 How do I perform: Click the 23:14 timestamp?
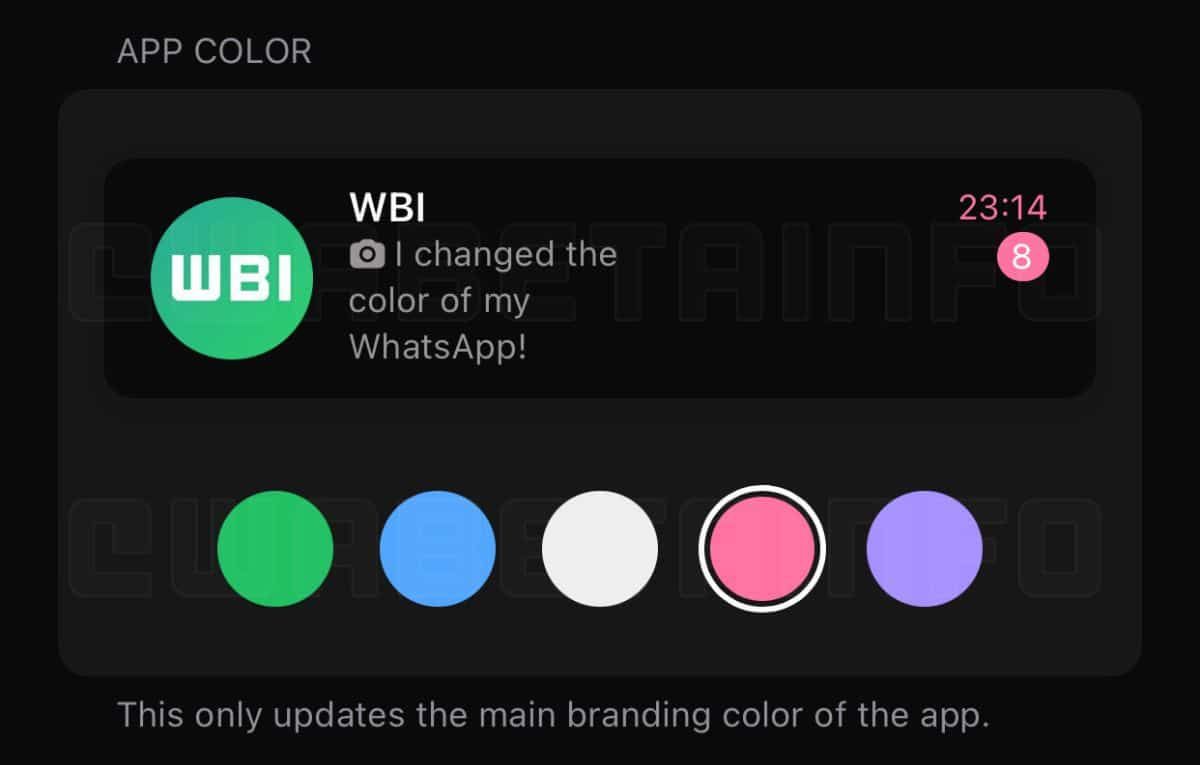click(x=1003, y=208)
